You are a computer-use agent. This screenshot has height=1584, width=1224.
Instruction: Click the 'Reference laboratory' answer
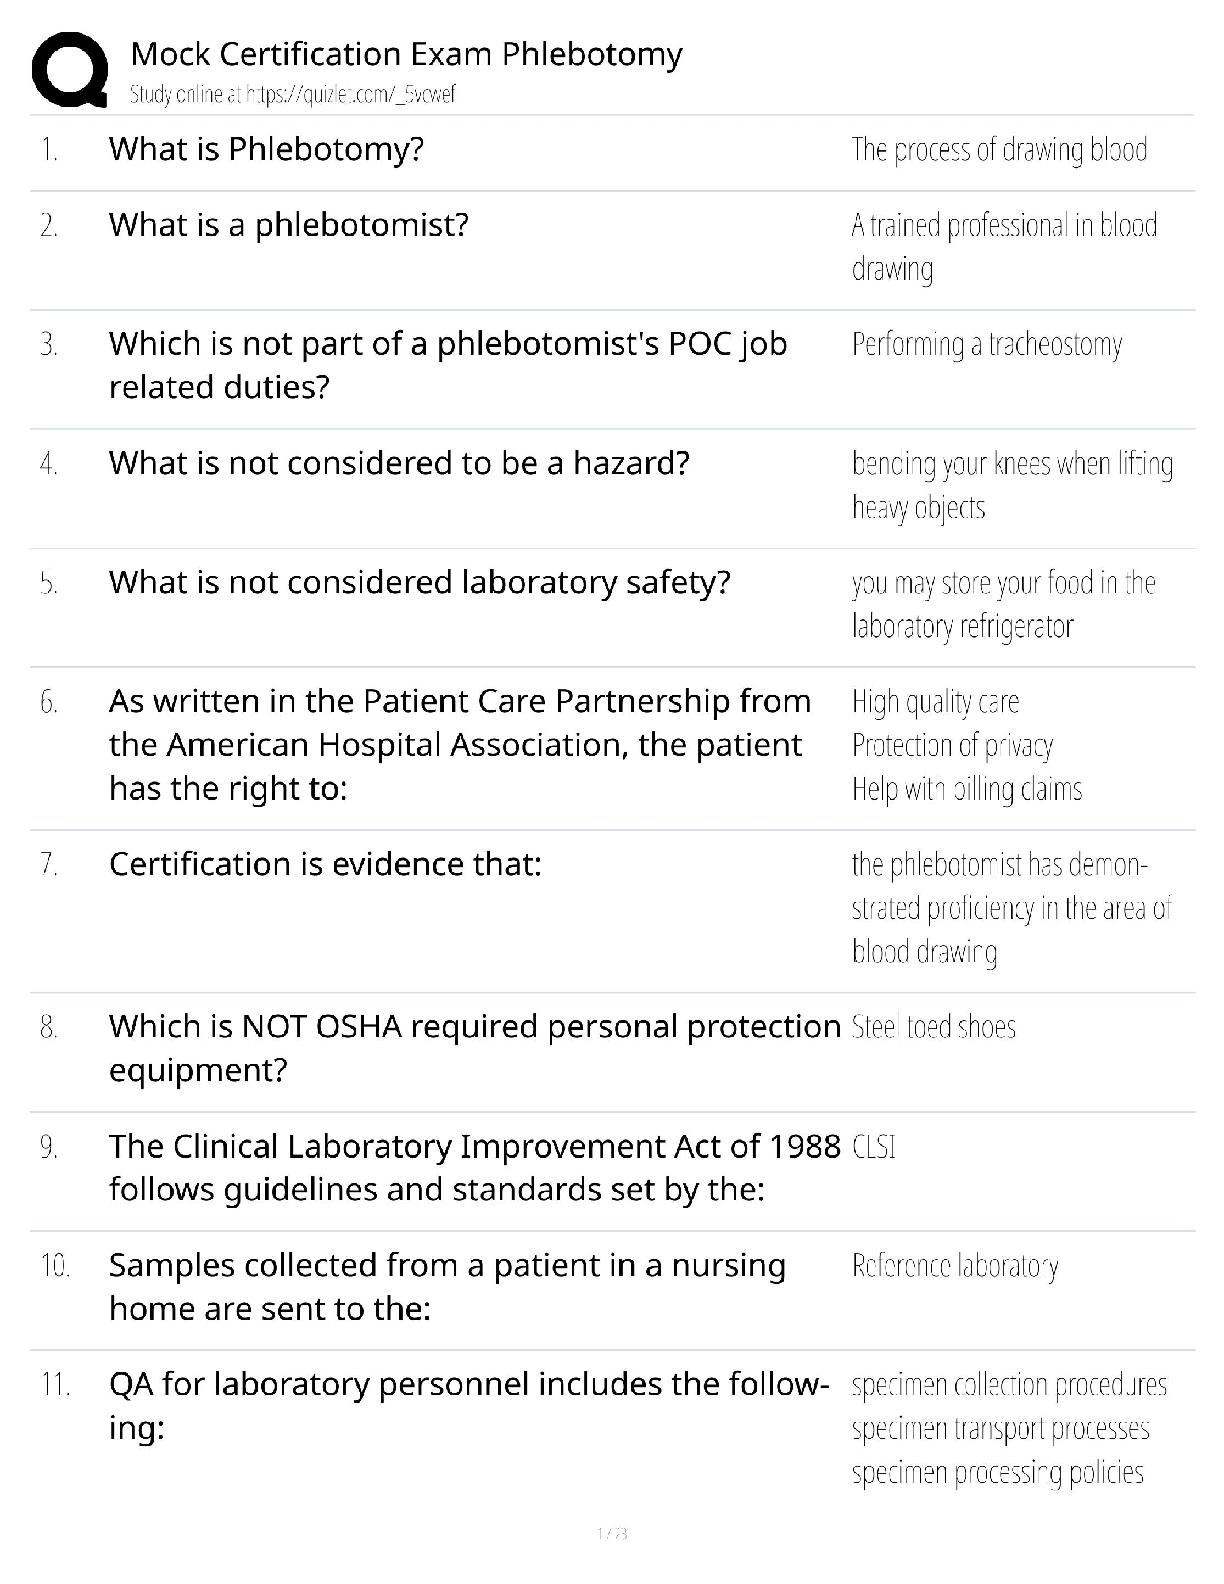coord(955,1266)
